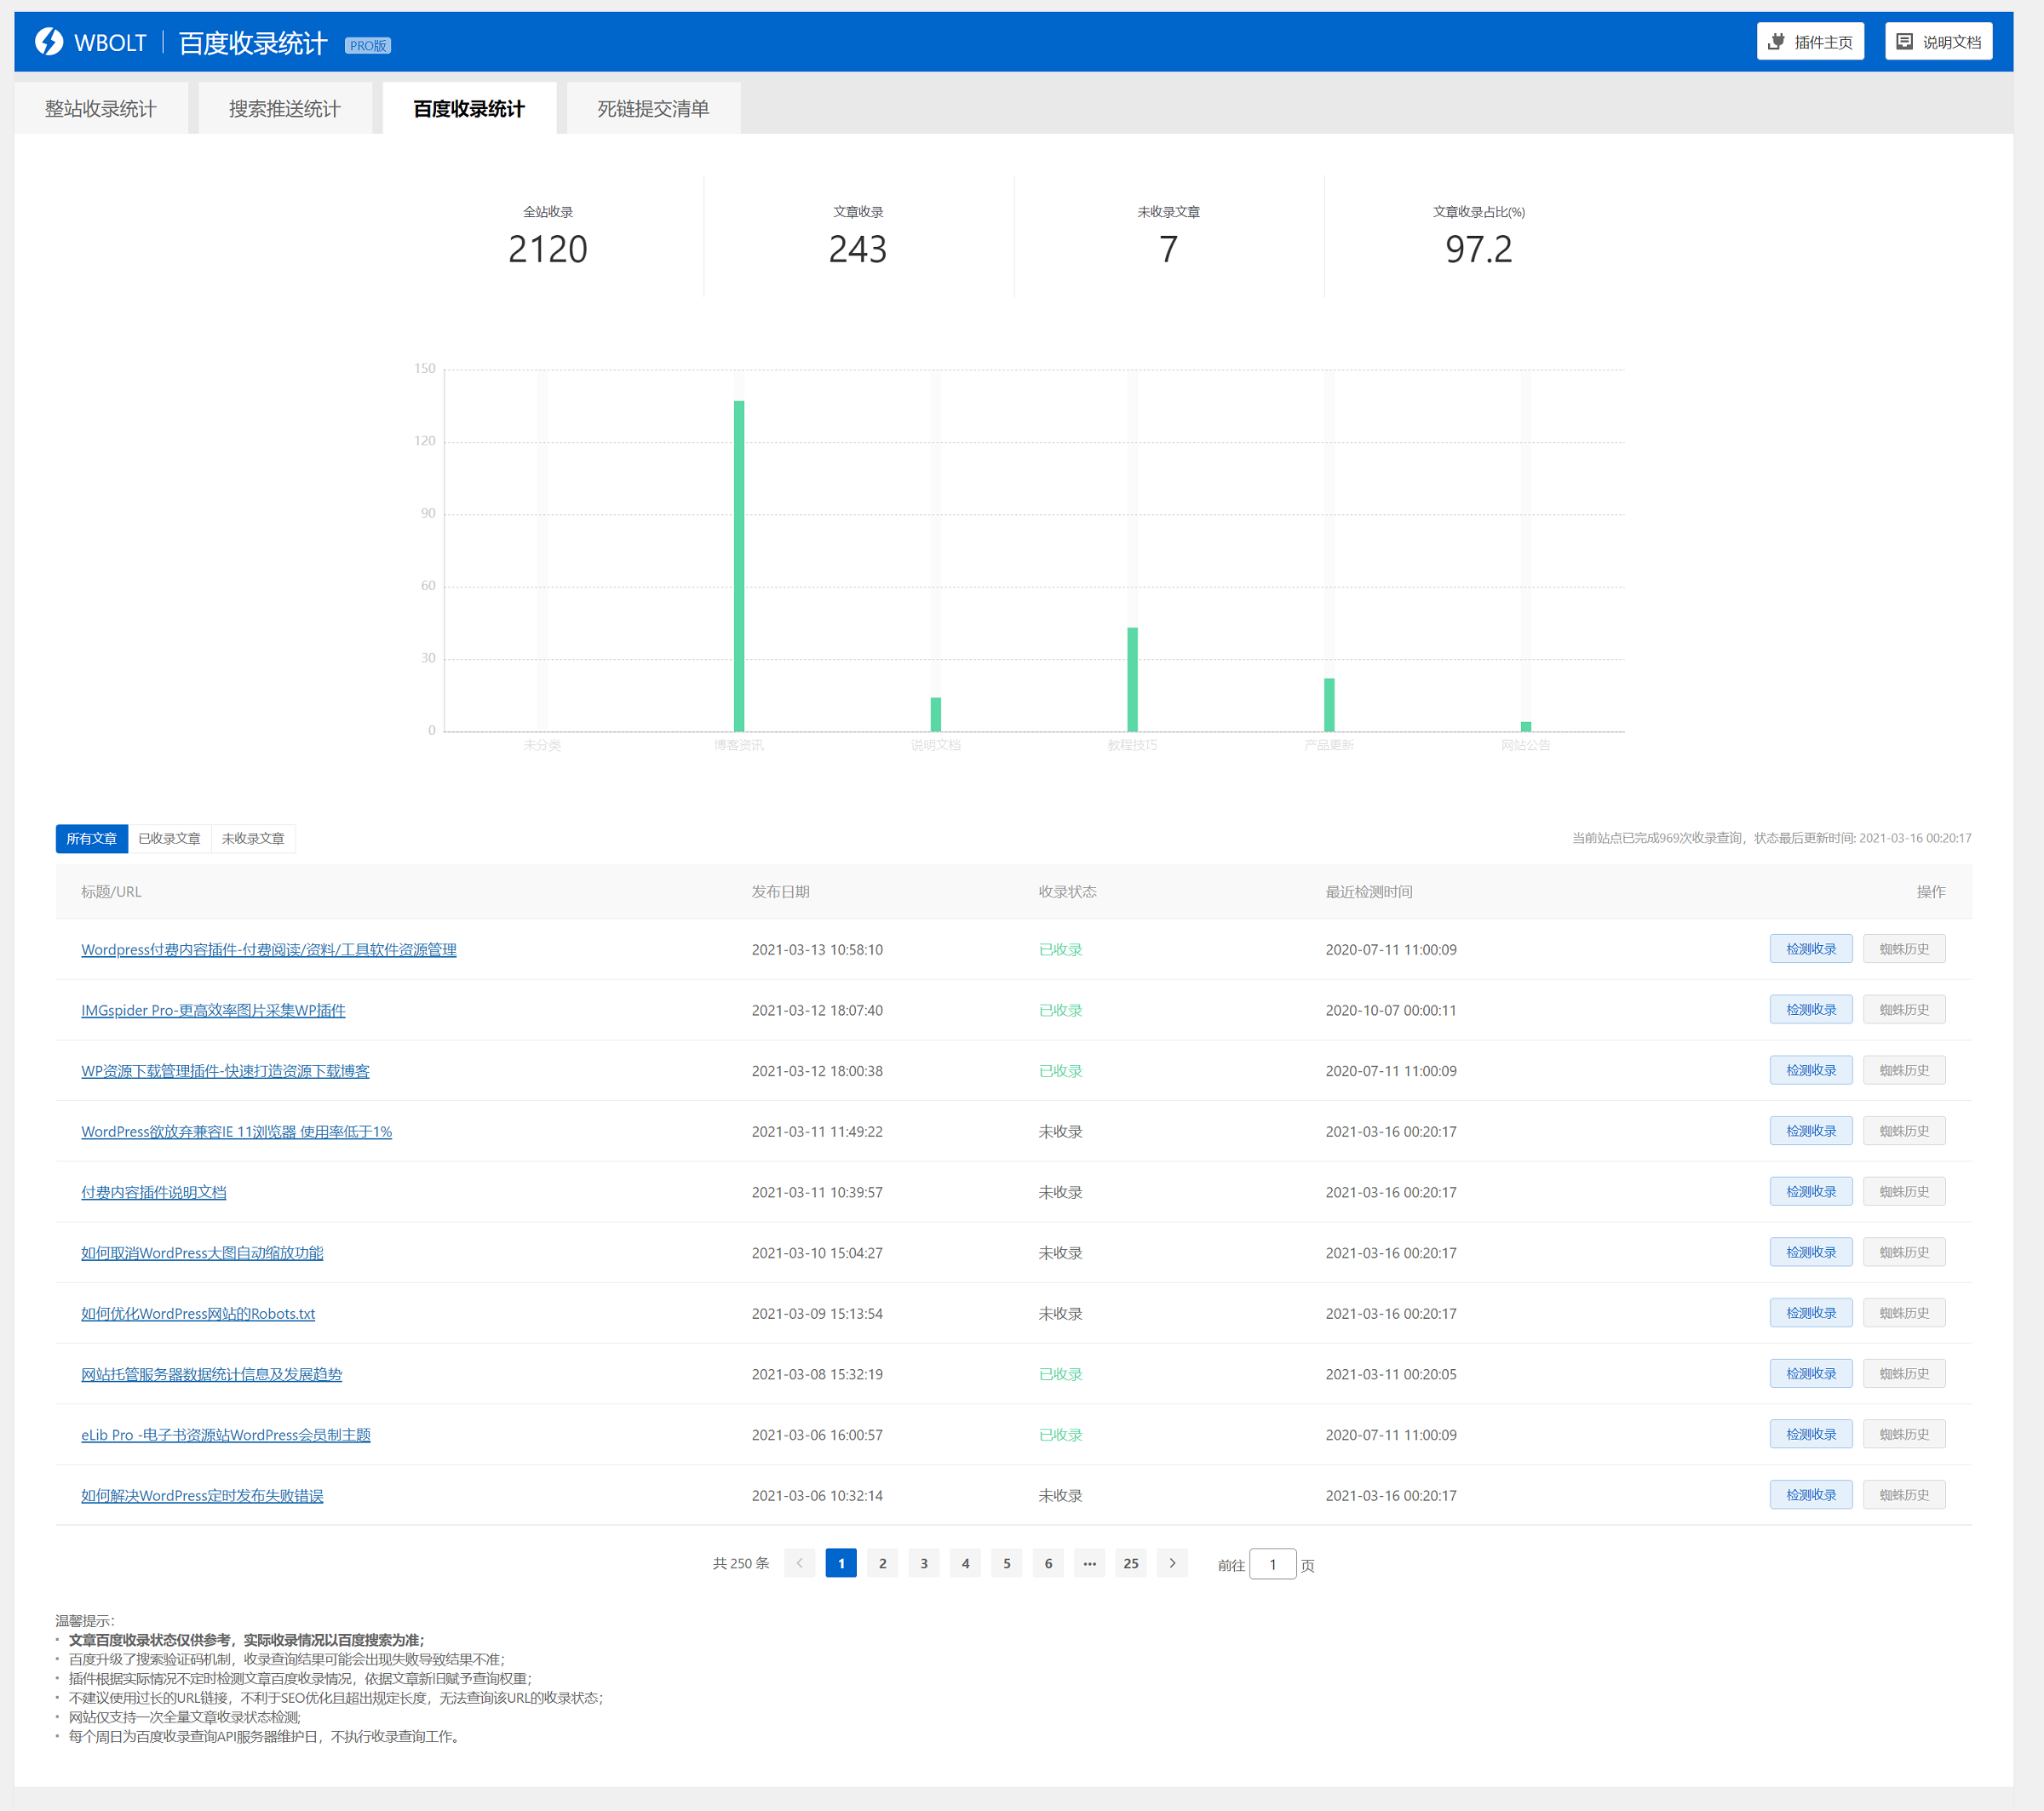Filter list by 已收录文章
This screenshot has height=1811, width=2044.
(x=169, y=838)
